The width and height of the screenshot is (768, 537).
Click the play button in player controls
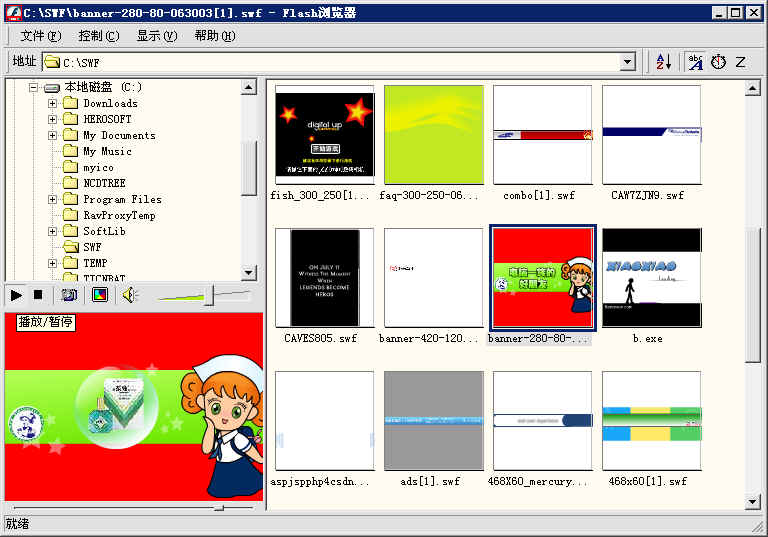pyautogui.click(x=16, y=295)
